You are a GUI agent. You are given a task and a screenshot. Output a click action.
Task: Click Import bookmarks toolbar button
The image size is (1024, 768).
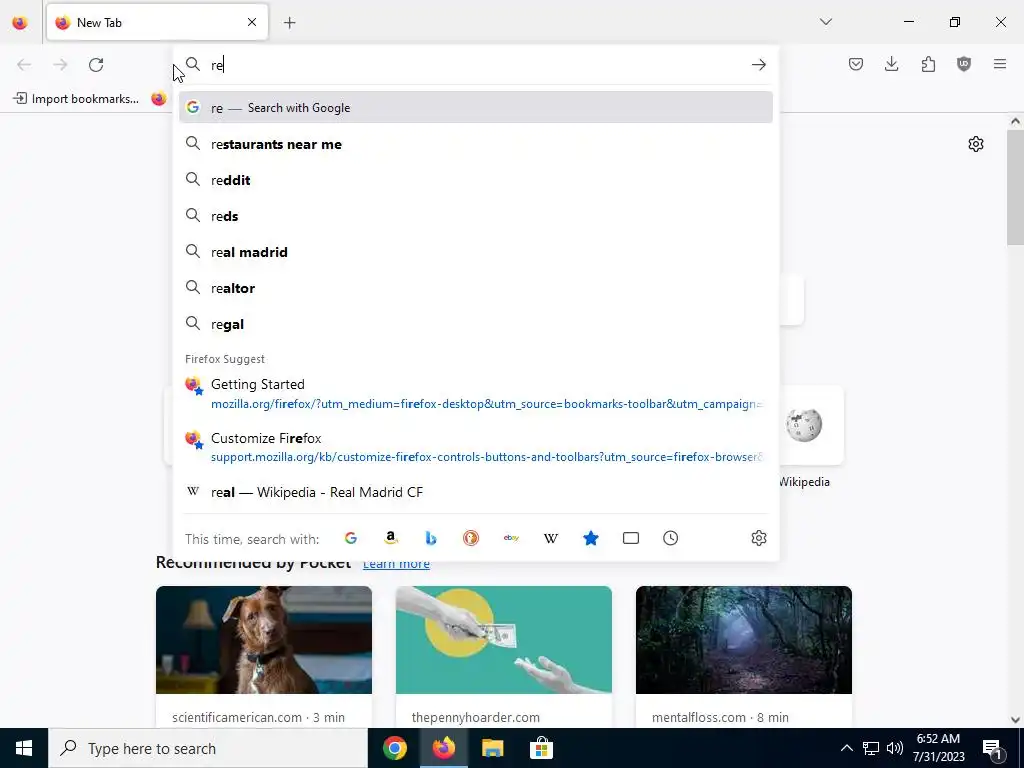point(76,99)
